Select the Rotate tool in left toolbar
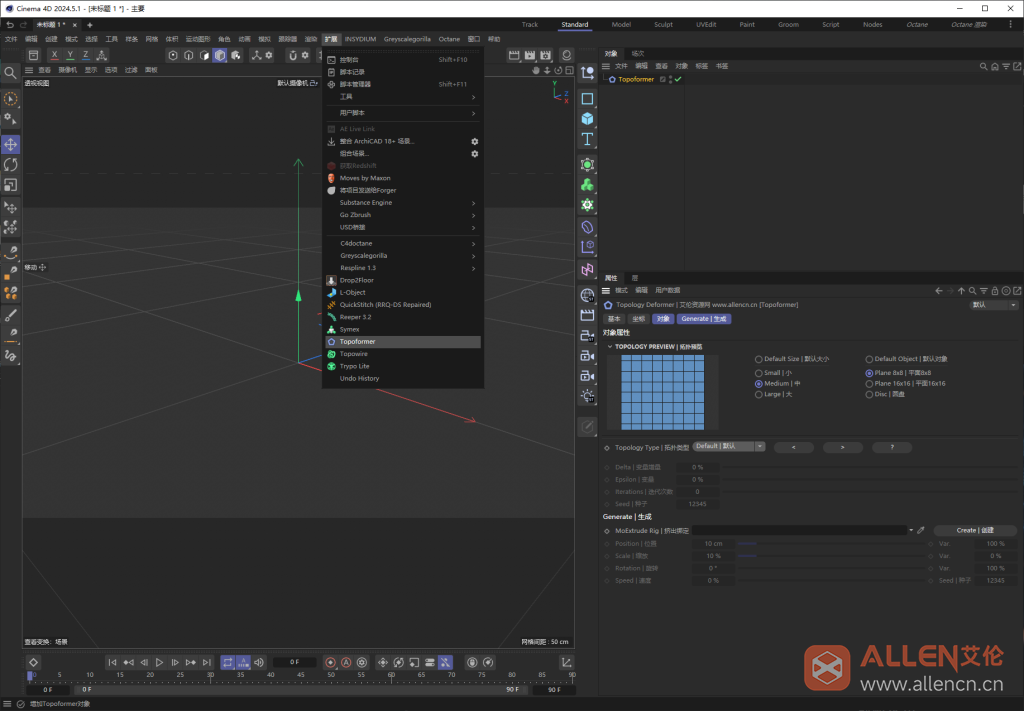 (x=10, y=165)
